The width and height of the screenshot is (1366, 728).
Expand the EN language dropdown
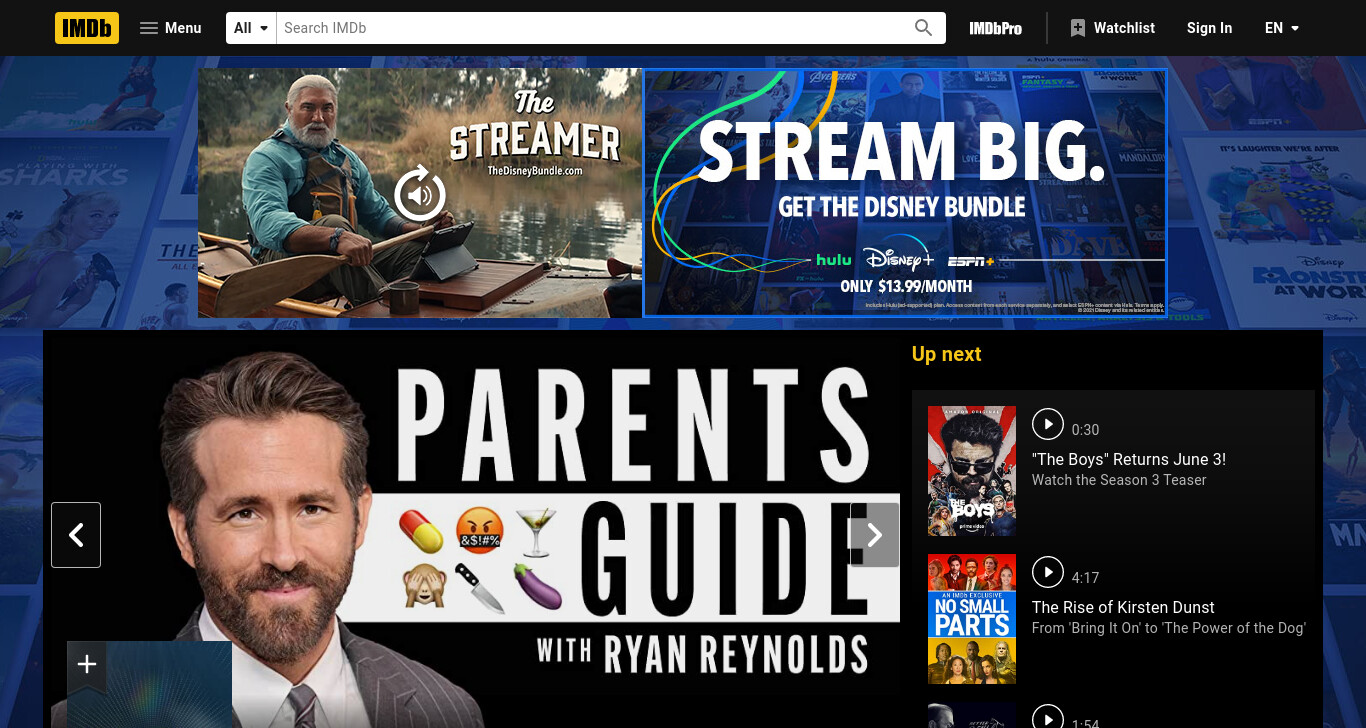(1282, 28)
